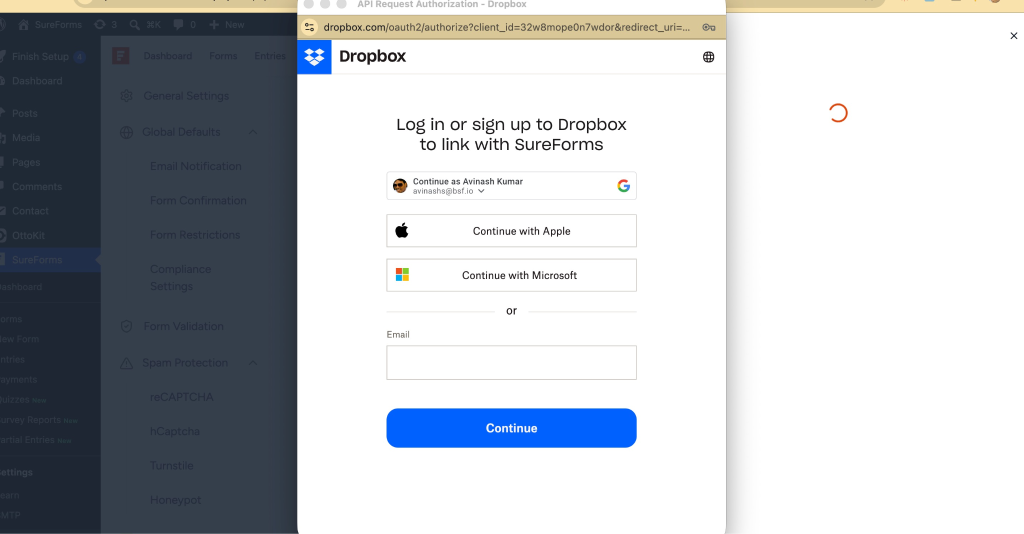Open Turnstile settings
Viewport: 1024px width, 534px height.
pos(172,465)
